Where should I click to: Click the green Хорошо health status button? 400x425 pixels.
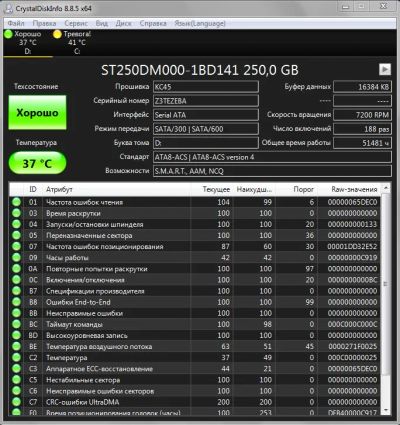tap(37, 113)
